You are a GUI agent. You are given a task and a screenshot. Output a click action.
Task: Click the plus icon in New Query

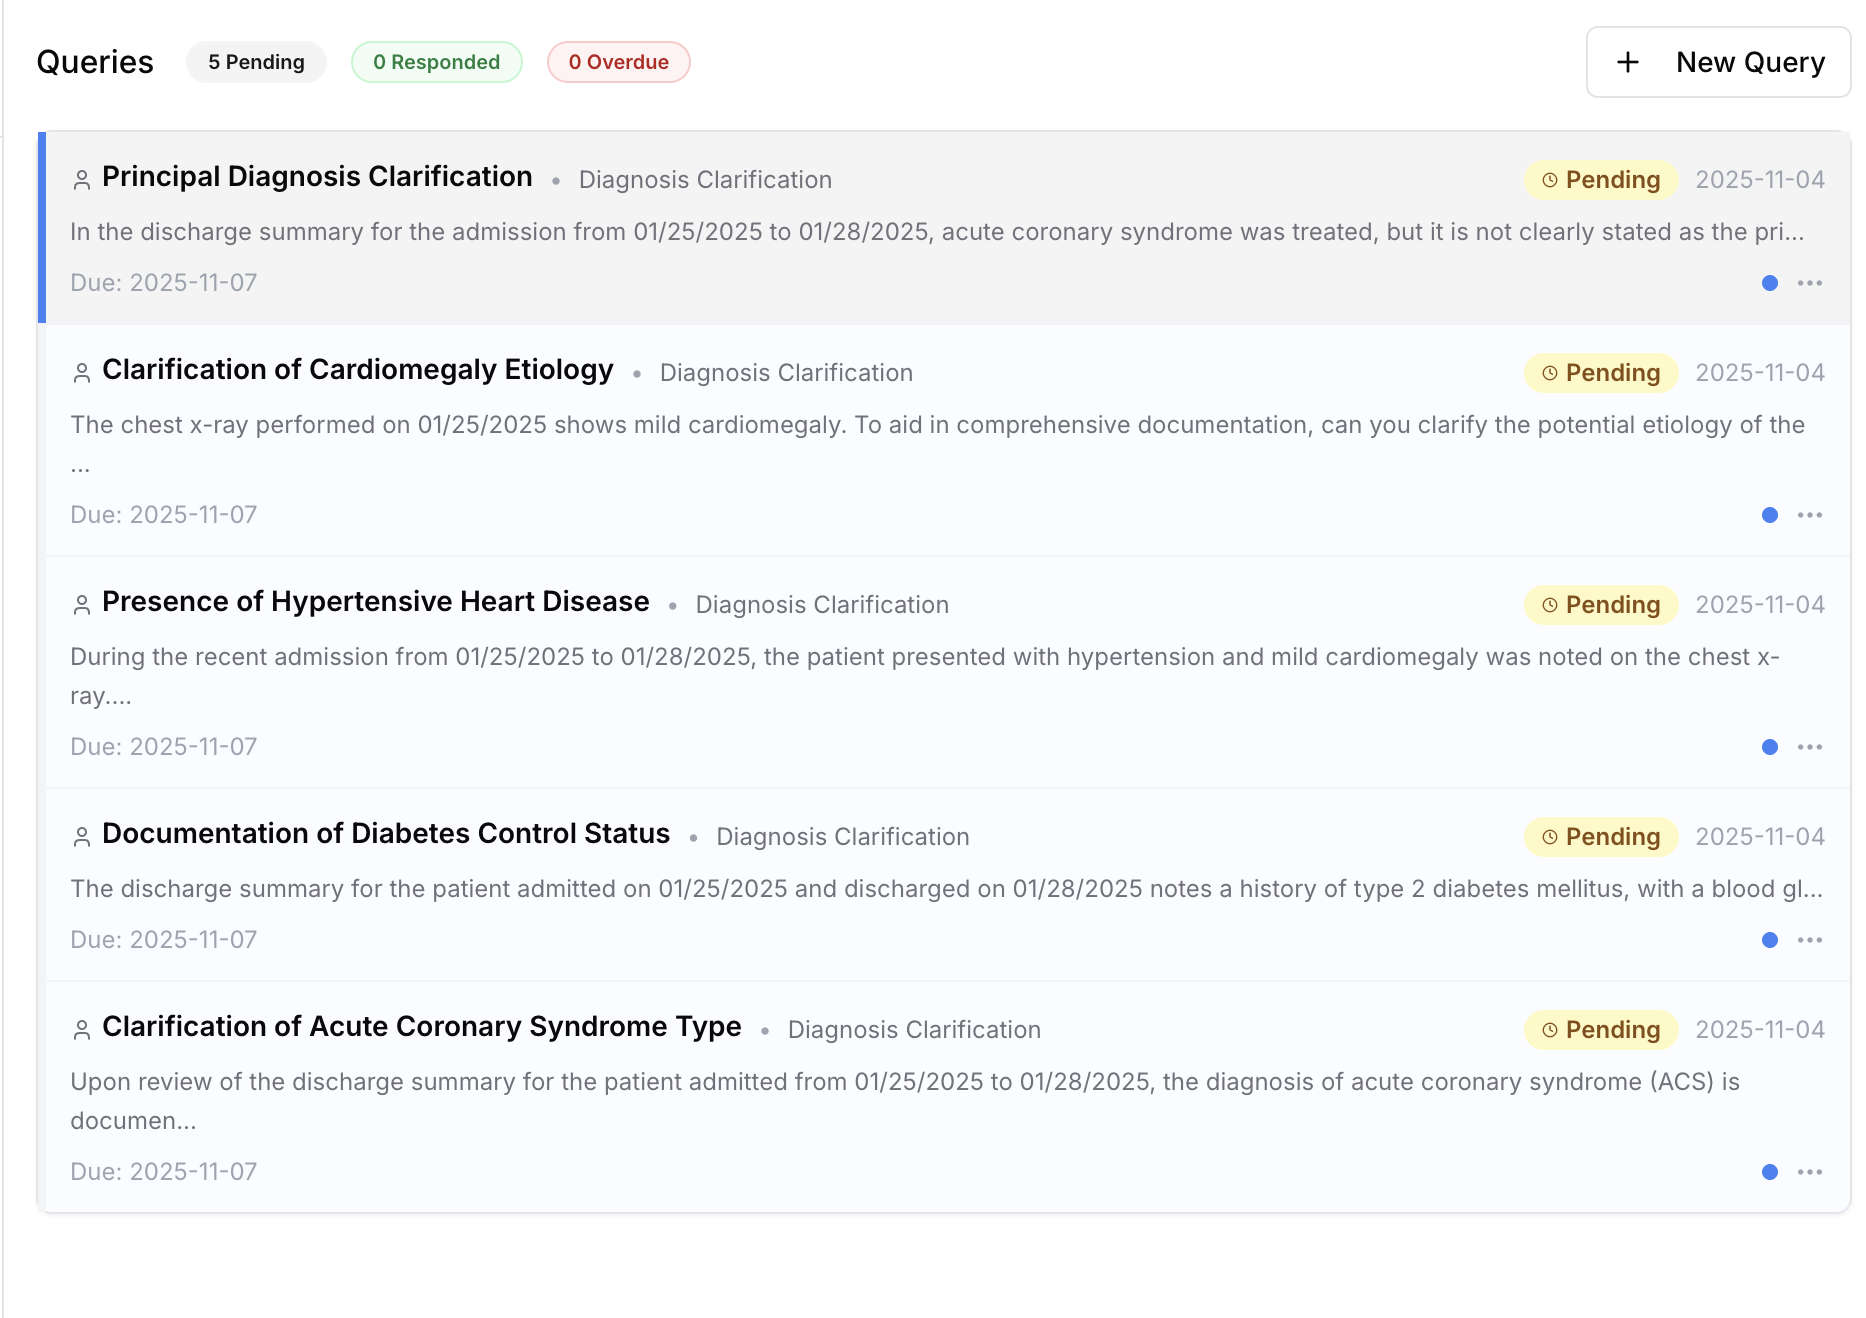(x=1628, y=62)
